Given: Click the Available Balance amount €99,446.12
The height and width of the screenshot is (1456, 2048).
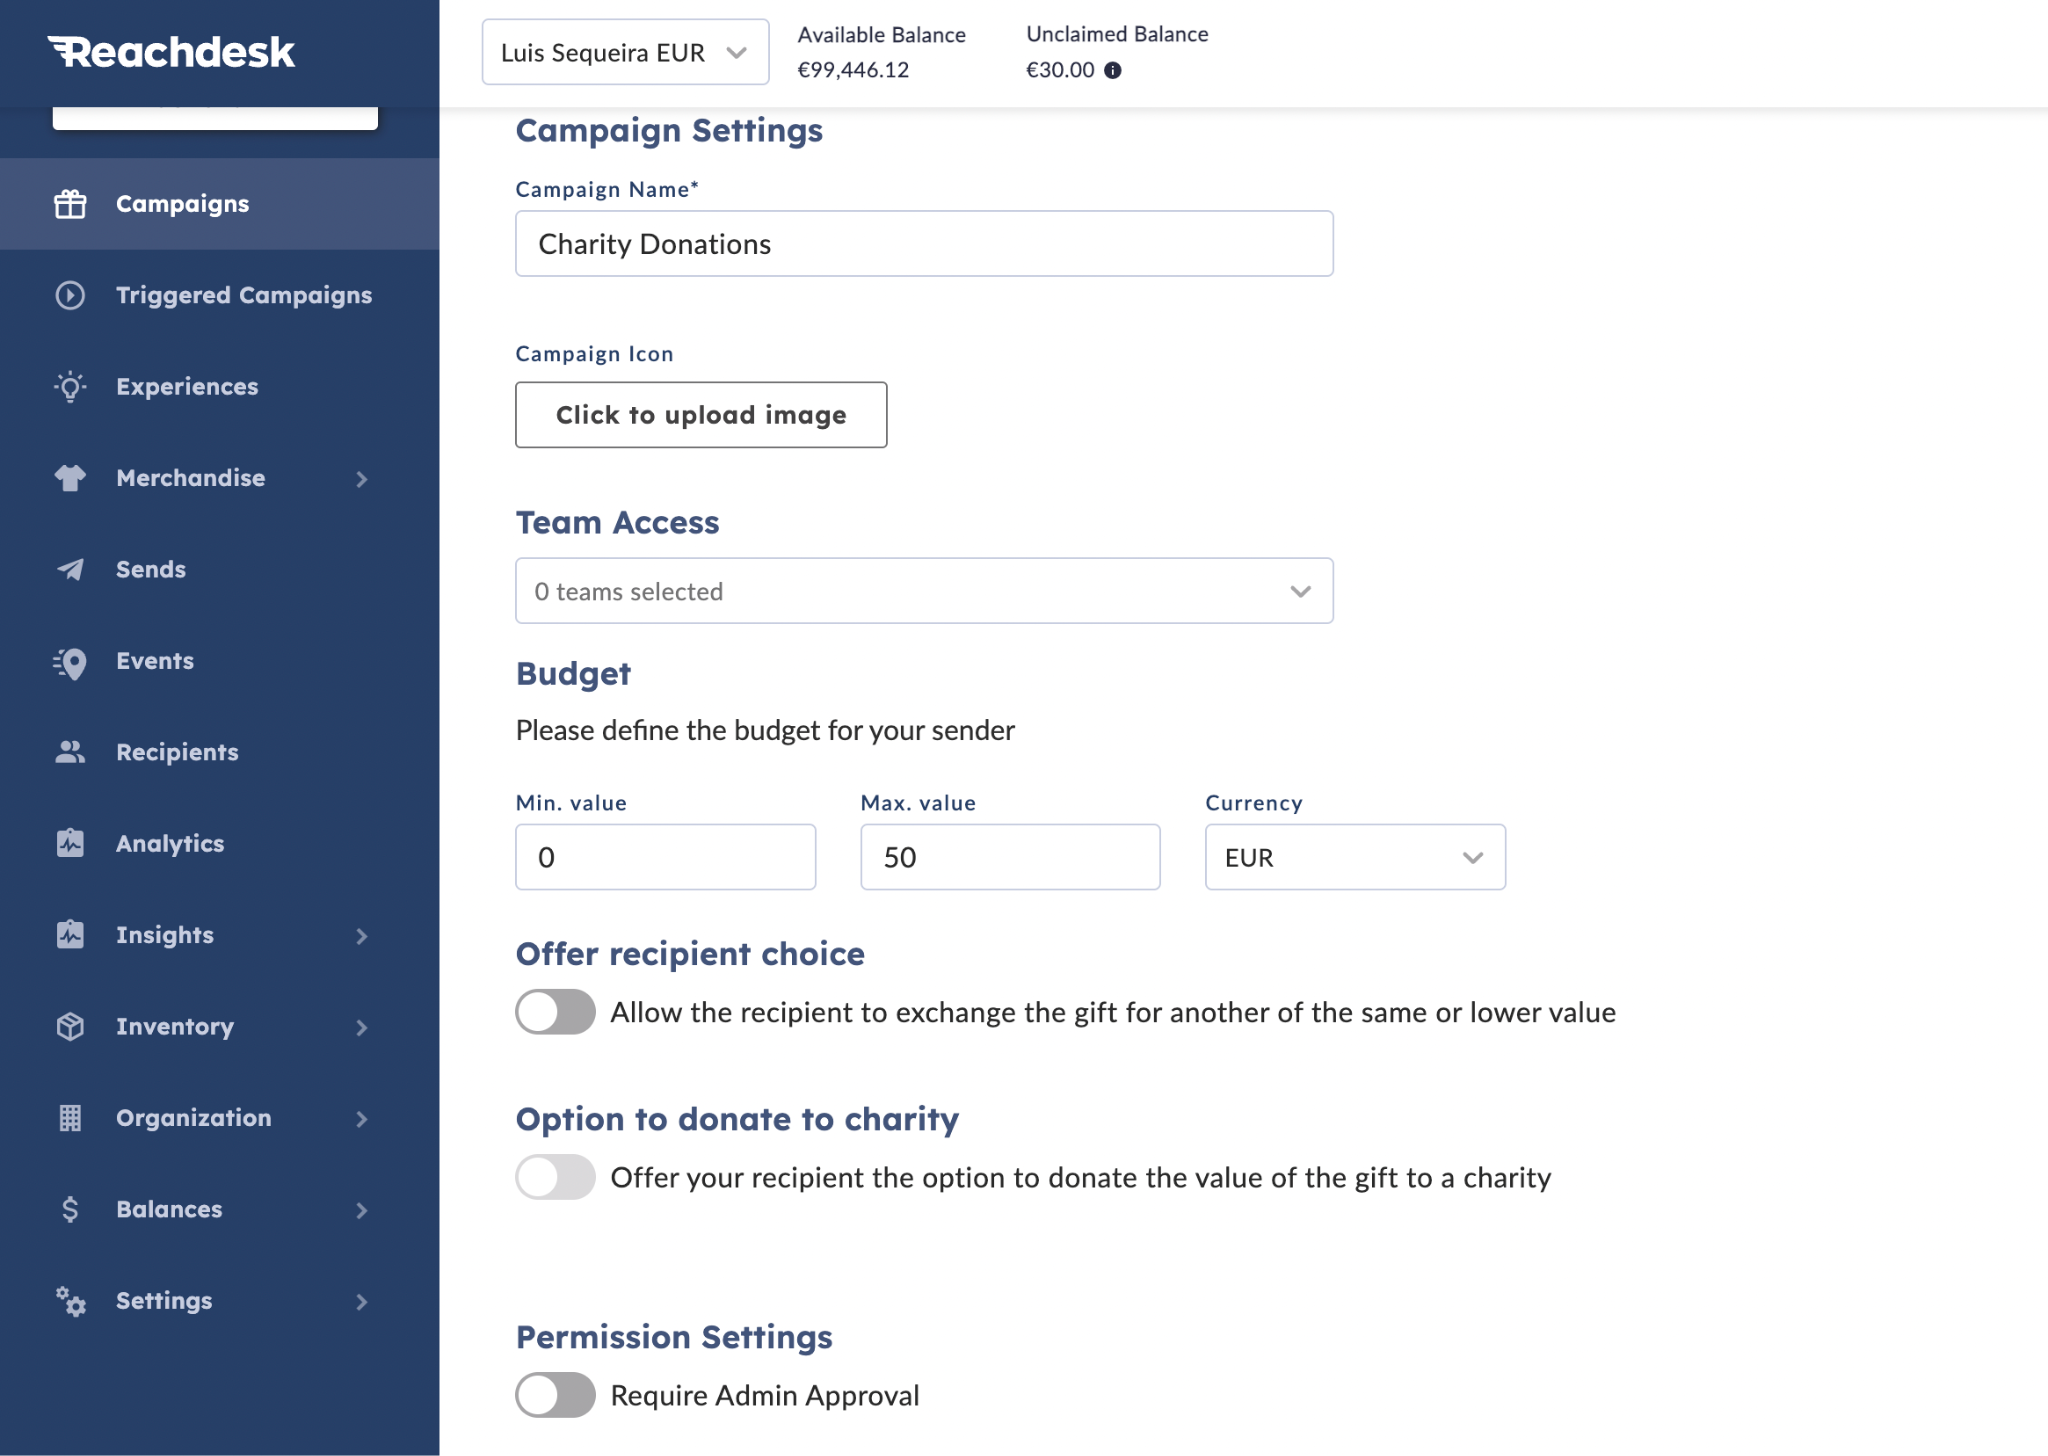Looking at the screenshot, I should point(853,70).
